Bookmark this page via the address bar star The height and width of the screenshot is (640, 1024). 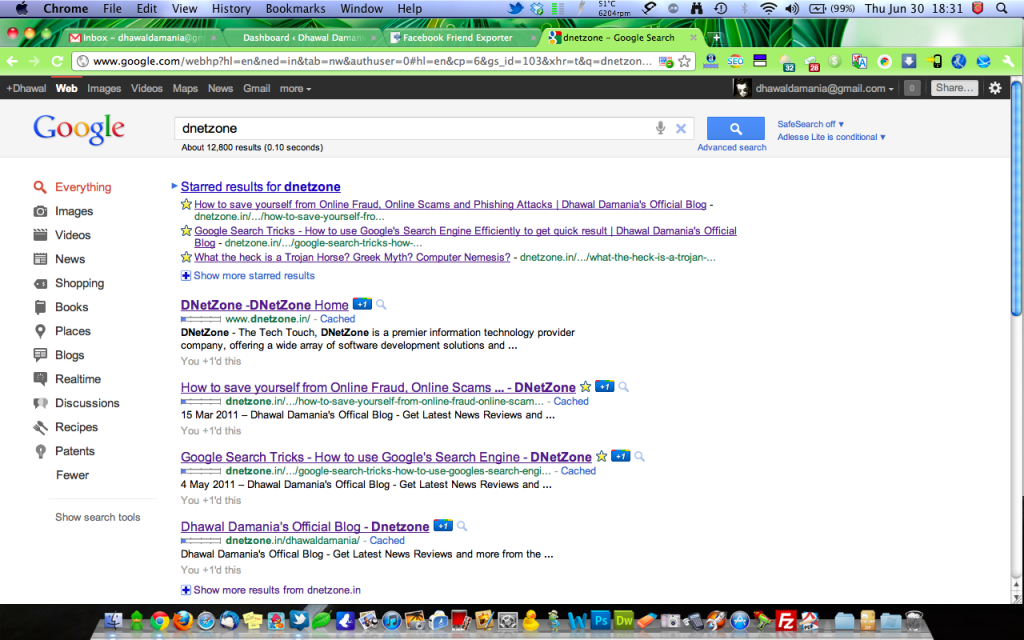pos(682,60)
